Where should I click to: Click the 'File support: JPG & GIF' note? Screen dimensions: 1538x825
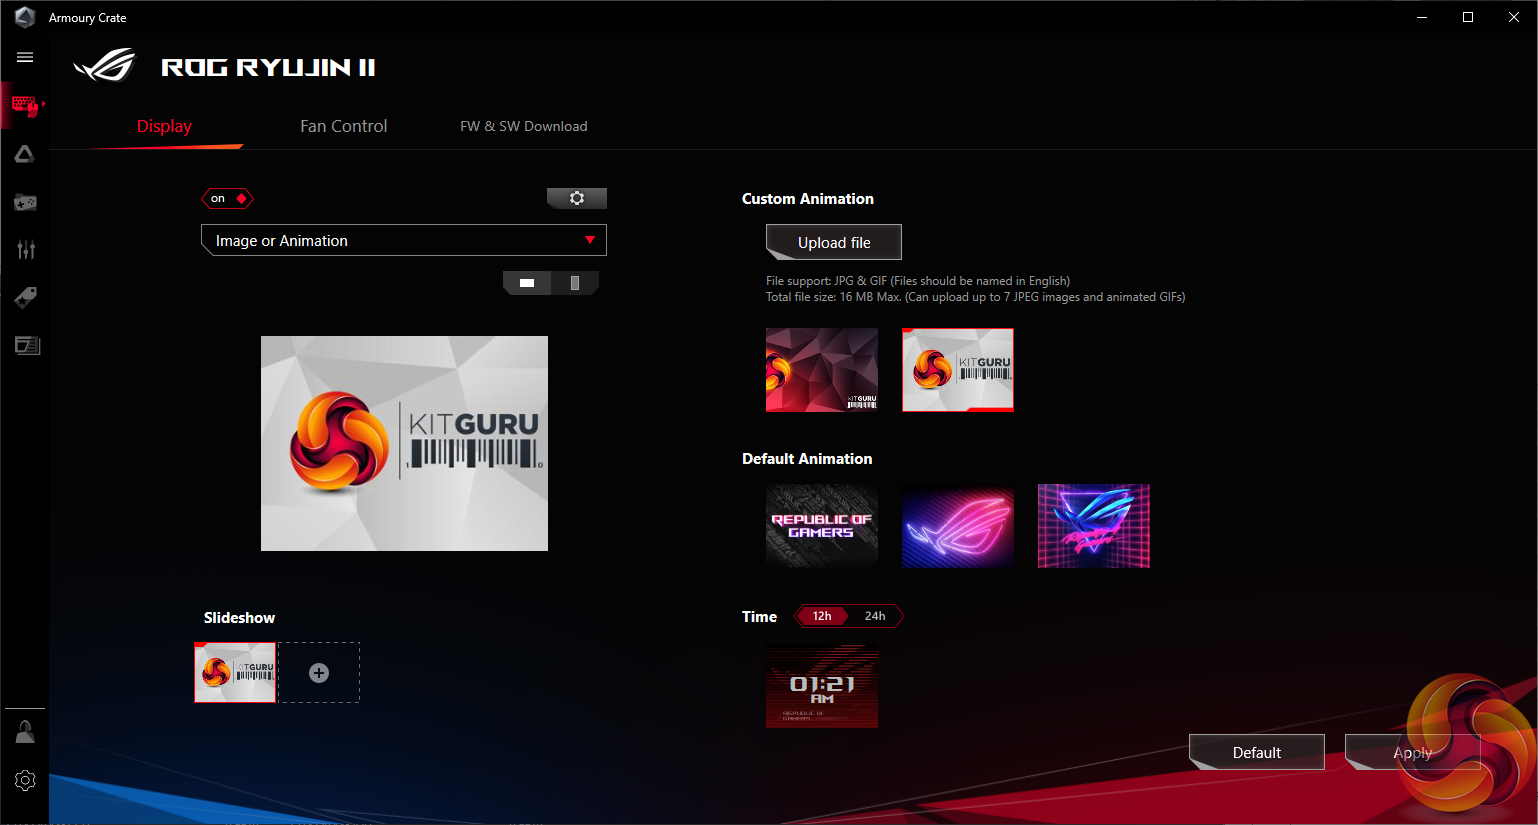click(918, 281)
